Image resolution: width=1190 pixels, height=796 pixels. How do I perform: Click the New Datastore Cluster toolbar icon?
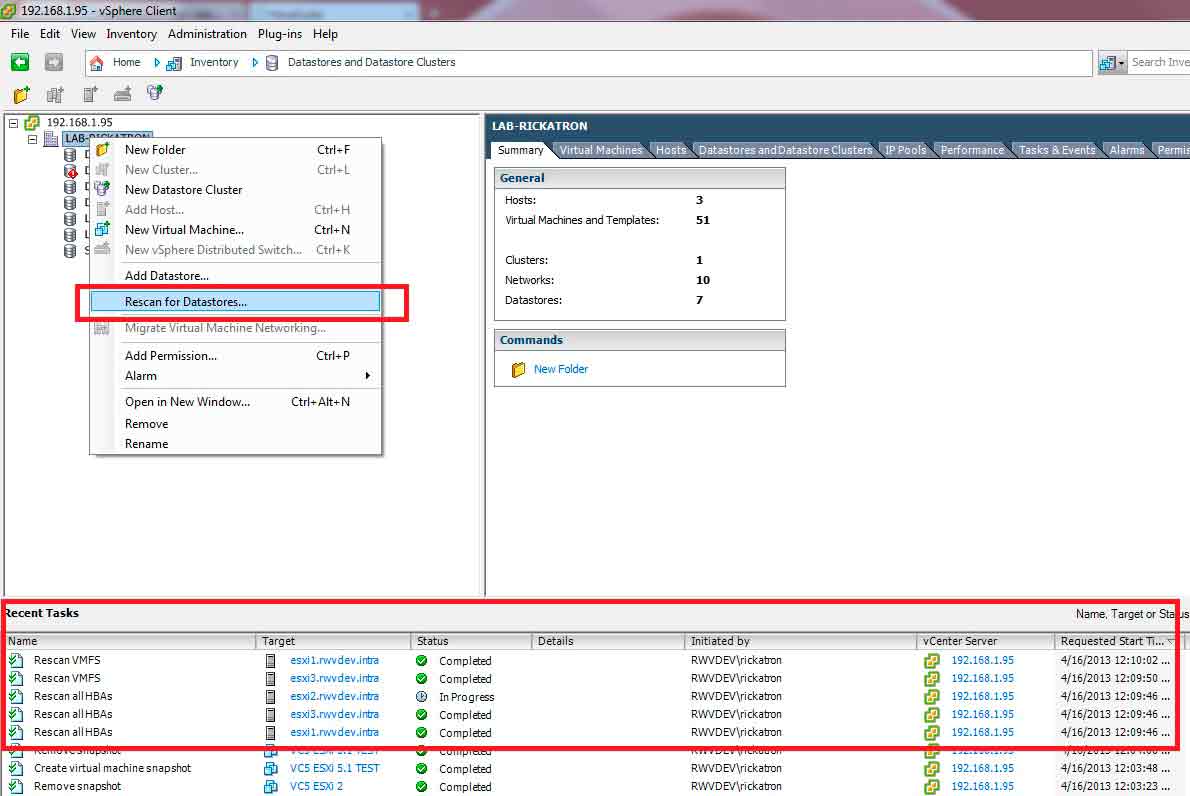tap(155, 93)
